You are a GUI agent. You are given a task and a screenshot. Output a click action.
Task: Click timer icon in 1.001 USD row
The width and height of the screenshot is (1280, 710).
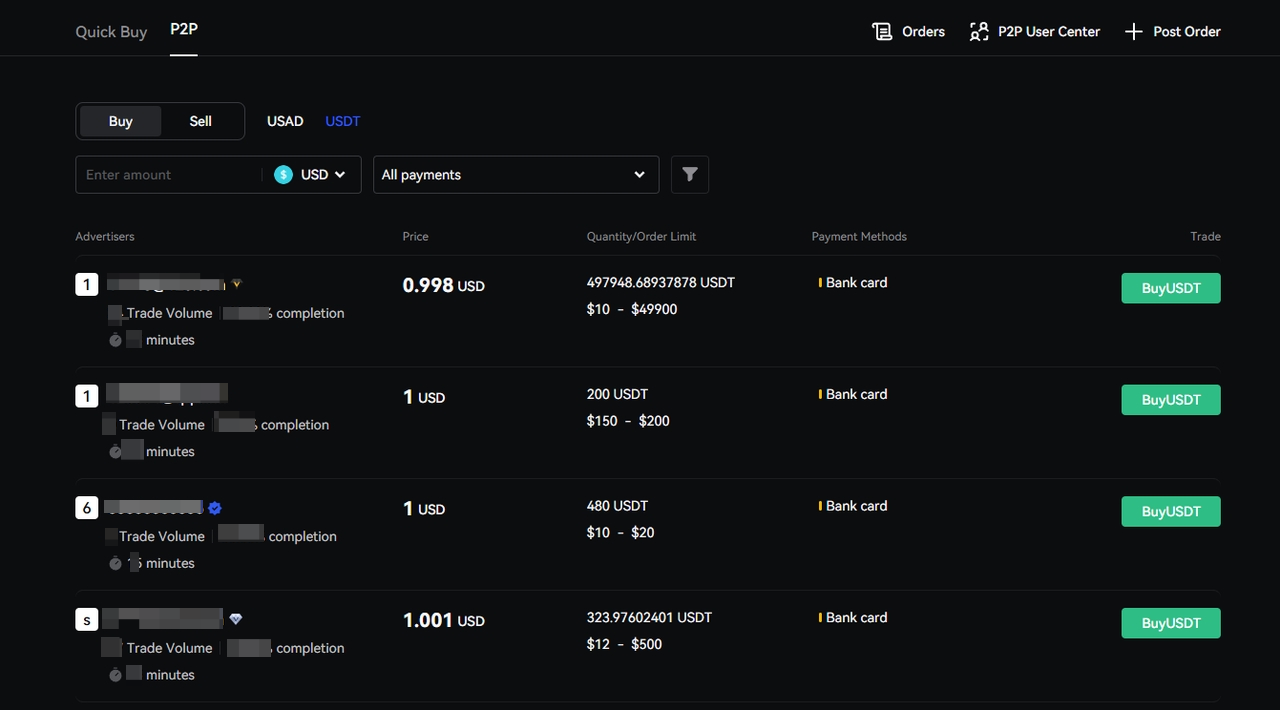pos(115,675)
